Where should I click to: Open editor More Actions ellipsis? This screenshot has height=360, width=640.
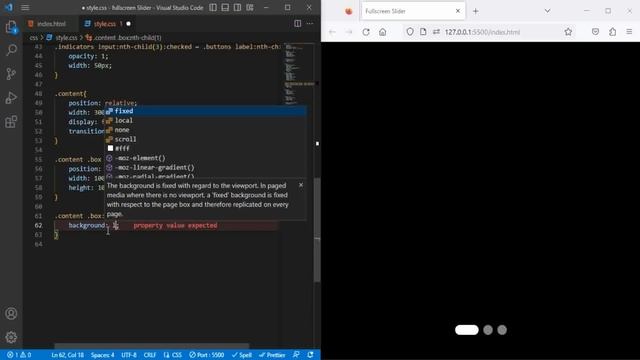point(310,24)
